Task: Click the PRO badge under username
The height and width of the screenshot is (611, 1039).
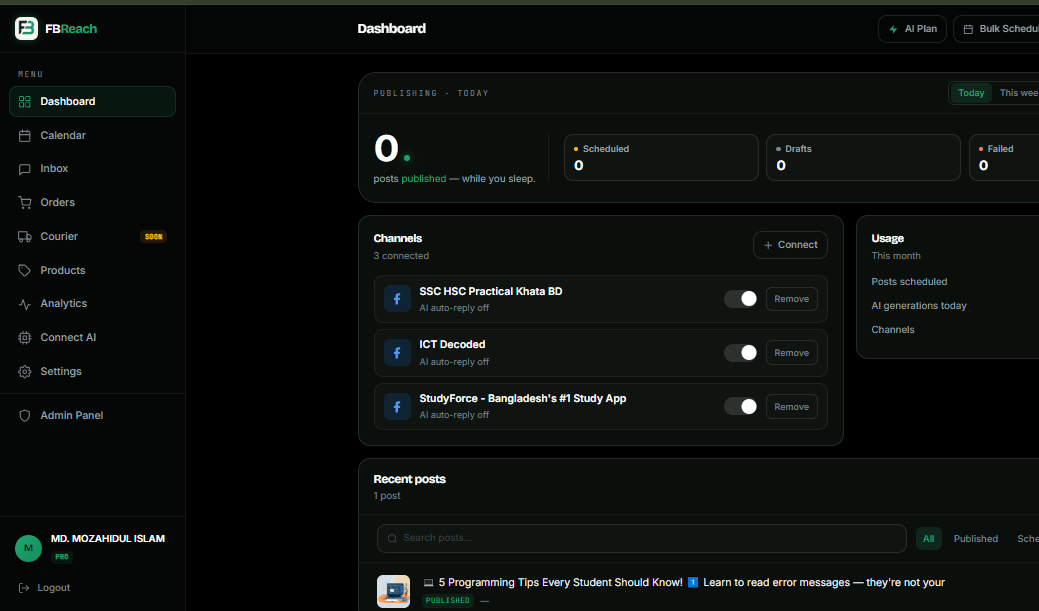Action: (62, 557)
